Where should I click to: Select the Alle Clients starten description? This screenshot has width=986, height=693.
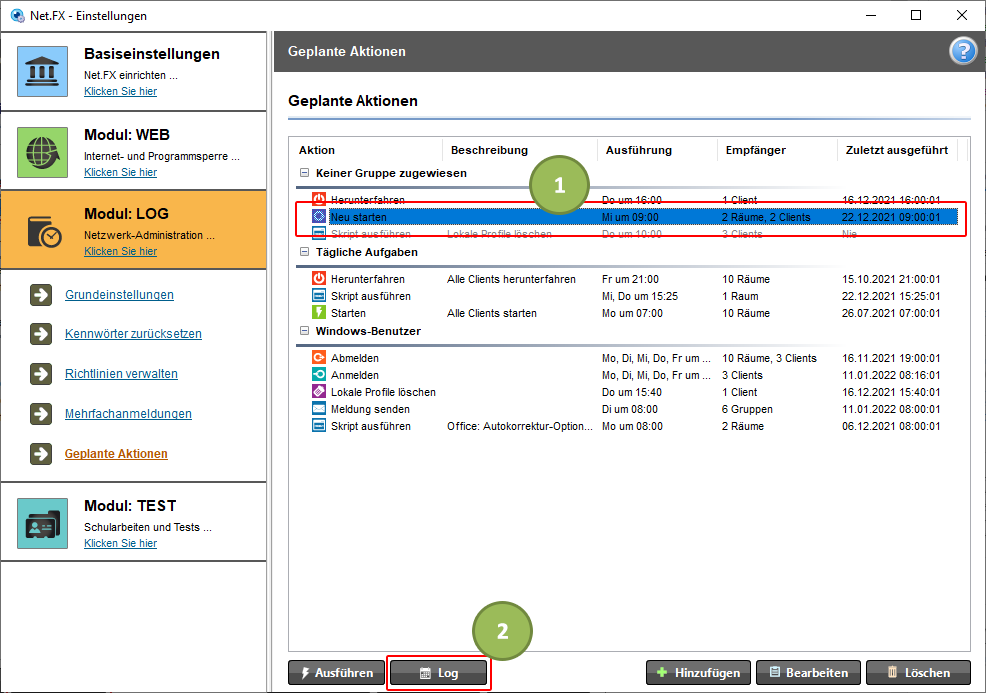click(492, 313)
